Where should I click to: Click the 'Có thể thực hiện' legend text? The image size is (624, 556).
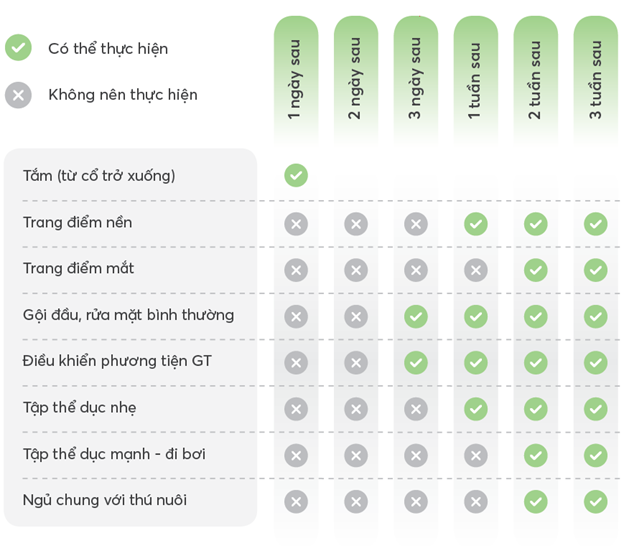[108, 48]
